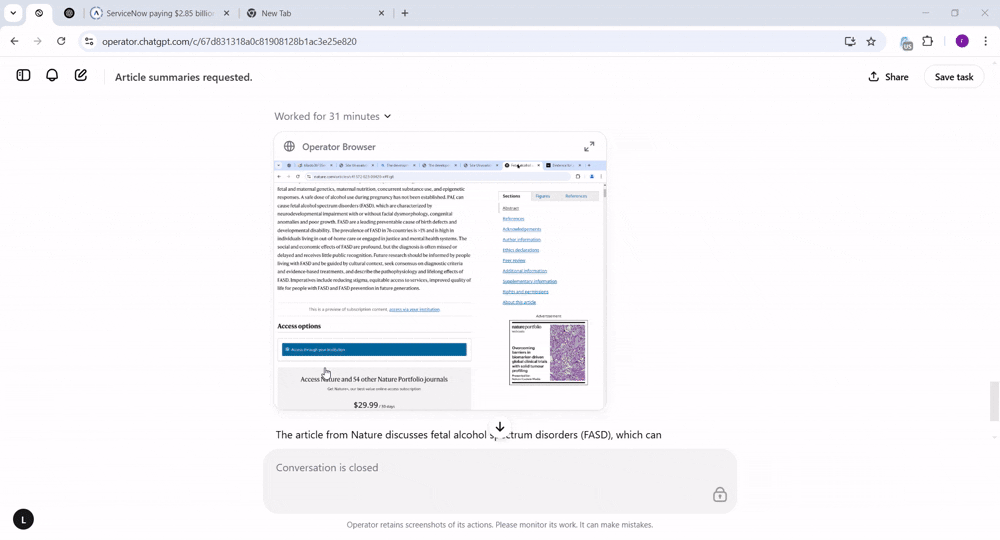Open site information icon in address bar
Image resolution: width=1000 pixels, height=540 pixels.
point(89,41)
